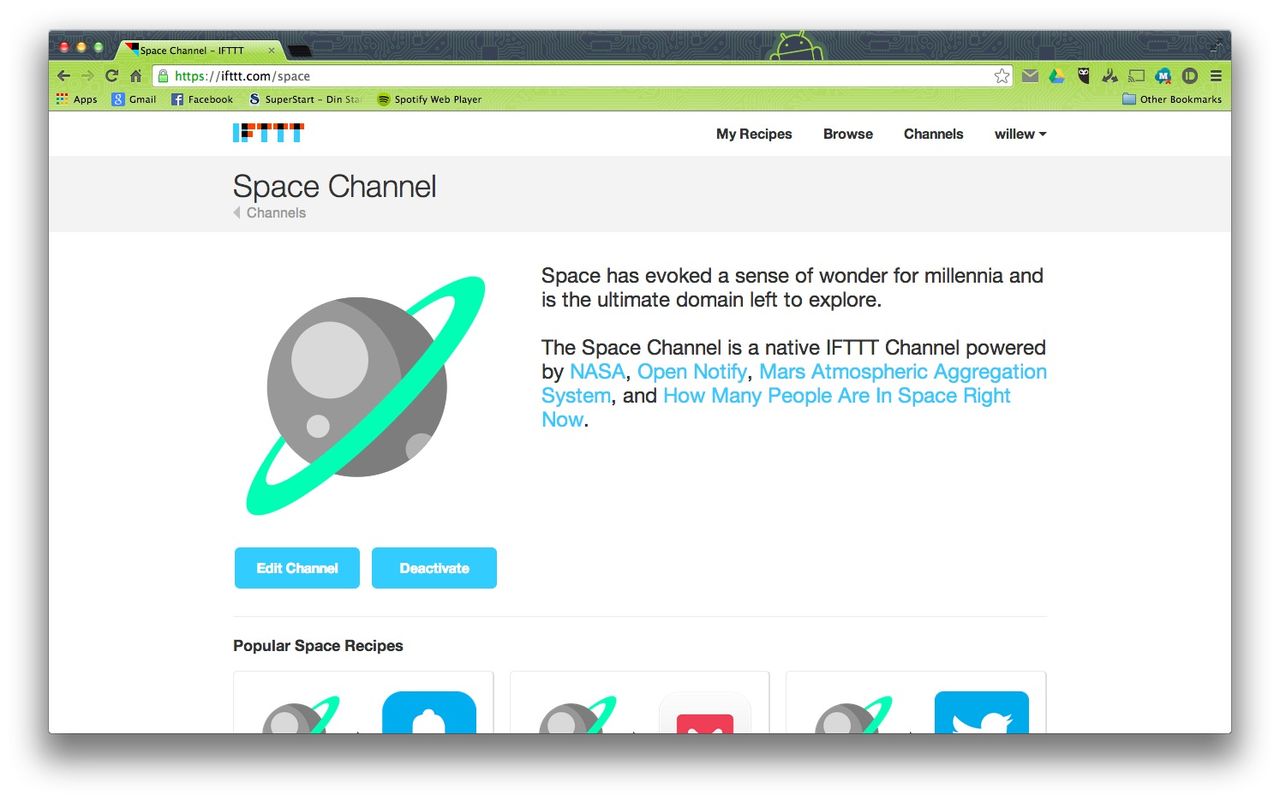Open the first recipe card with bell icon
The image size is (1280, 801).
pos(363,702)
